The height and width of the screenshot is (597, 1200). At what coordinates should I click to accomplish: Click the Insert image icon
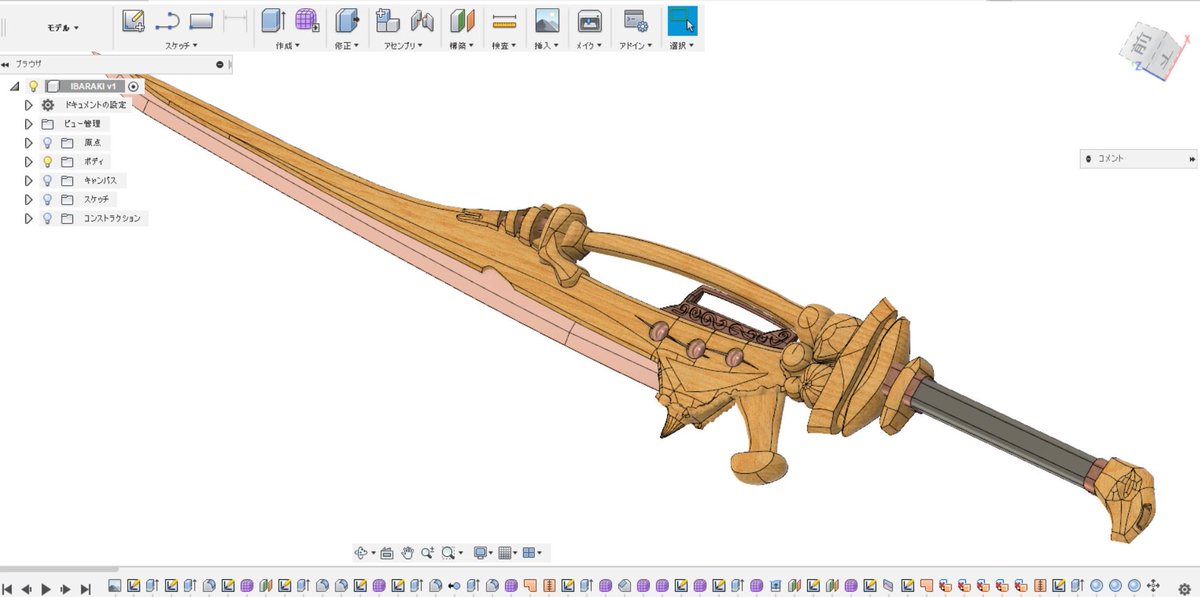[x=547, y=20]
